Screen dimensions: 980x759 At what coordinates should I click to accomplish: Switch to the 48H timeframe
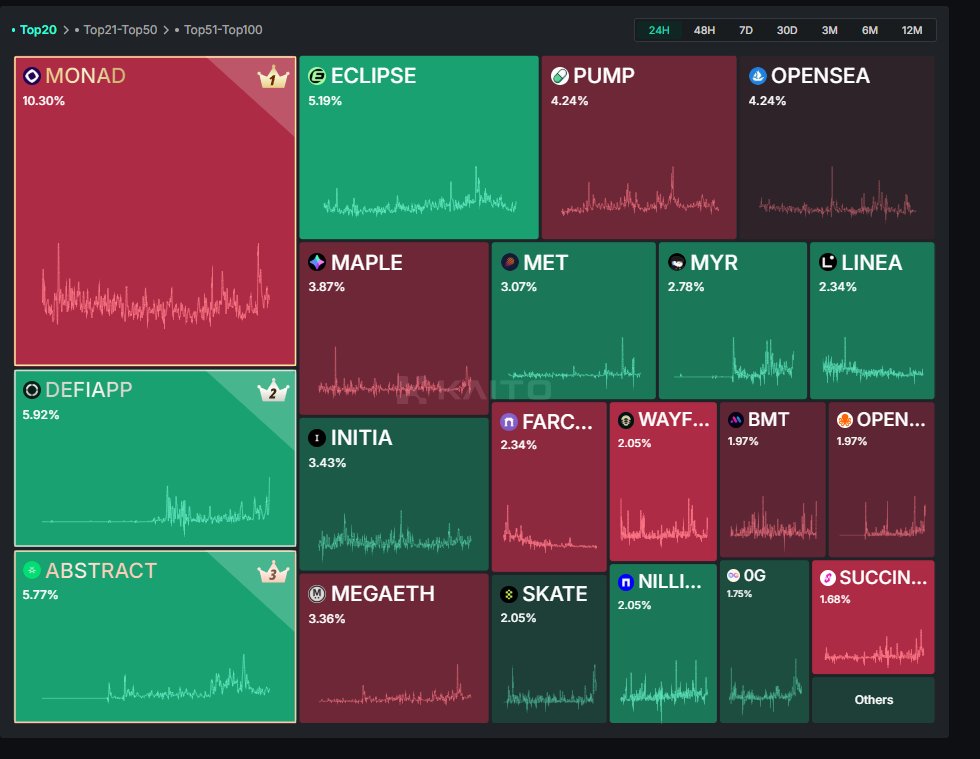pyautogui.click(x=704, y=30)
